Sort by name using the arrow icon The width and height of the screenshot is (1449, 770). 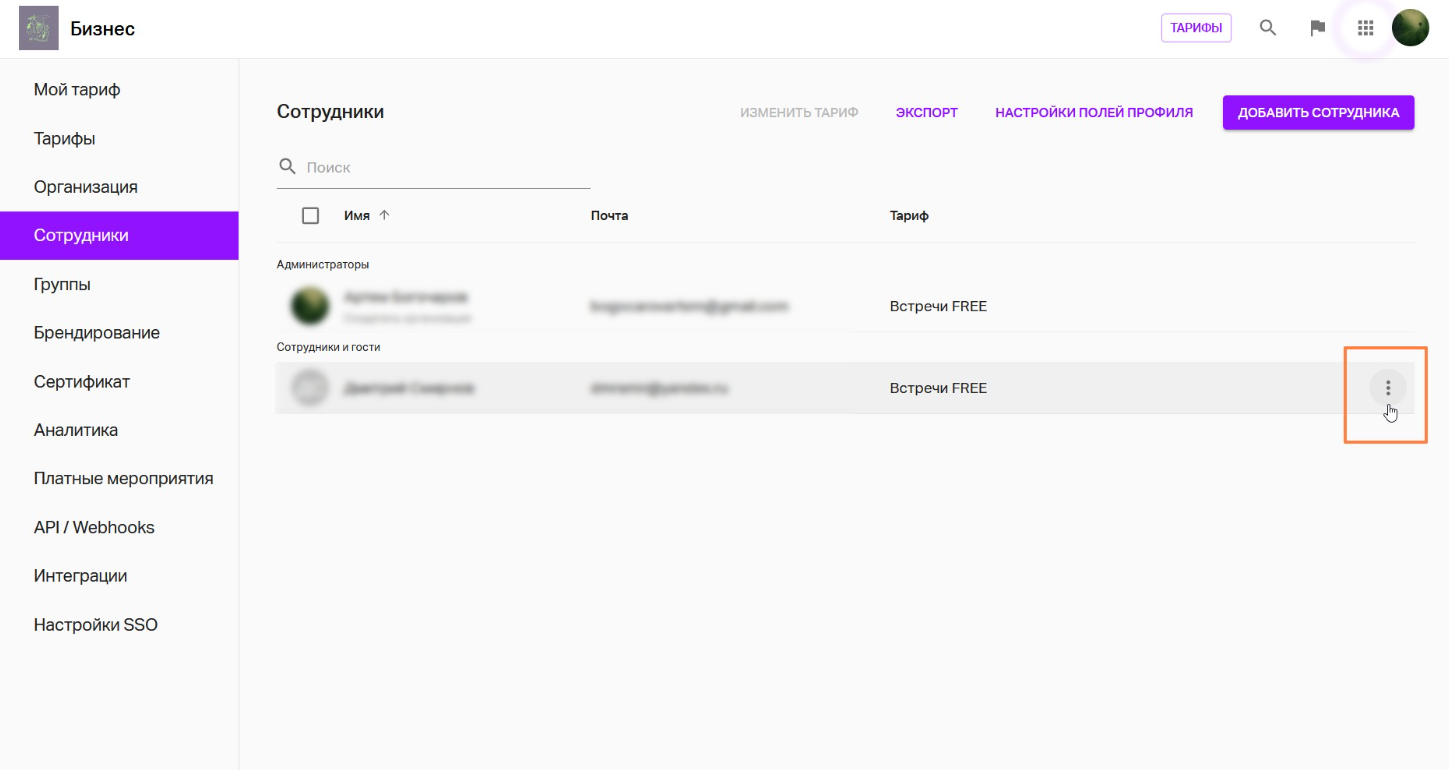coord(385,215)
